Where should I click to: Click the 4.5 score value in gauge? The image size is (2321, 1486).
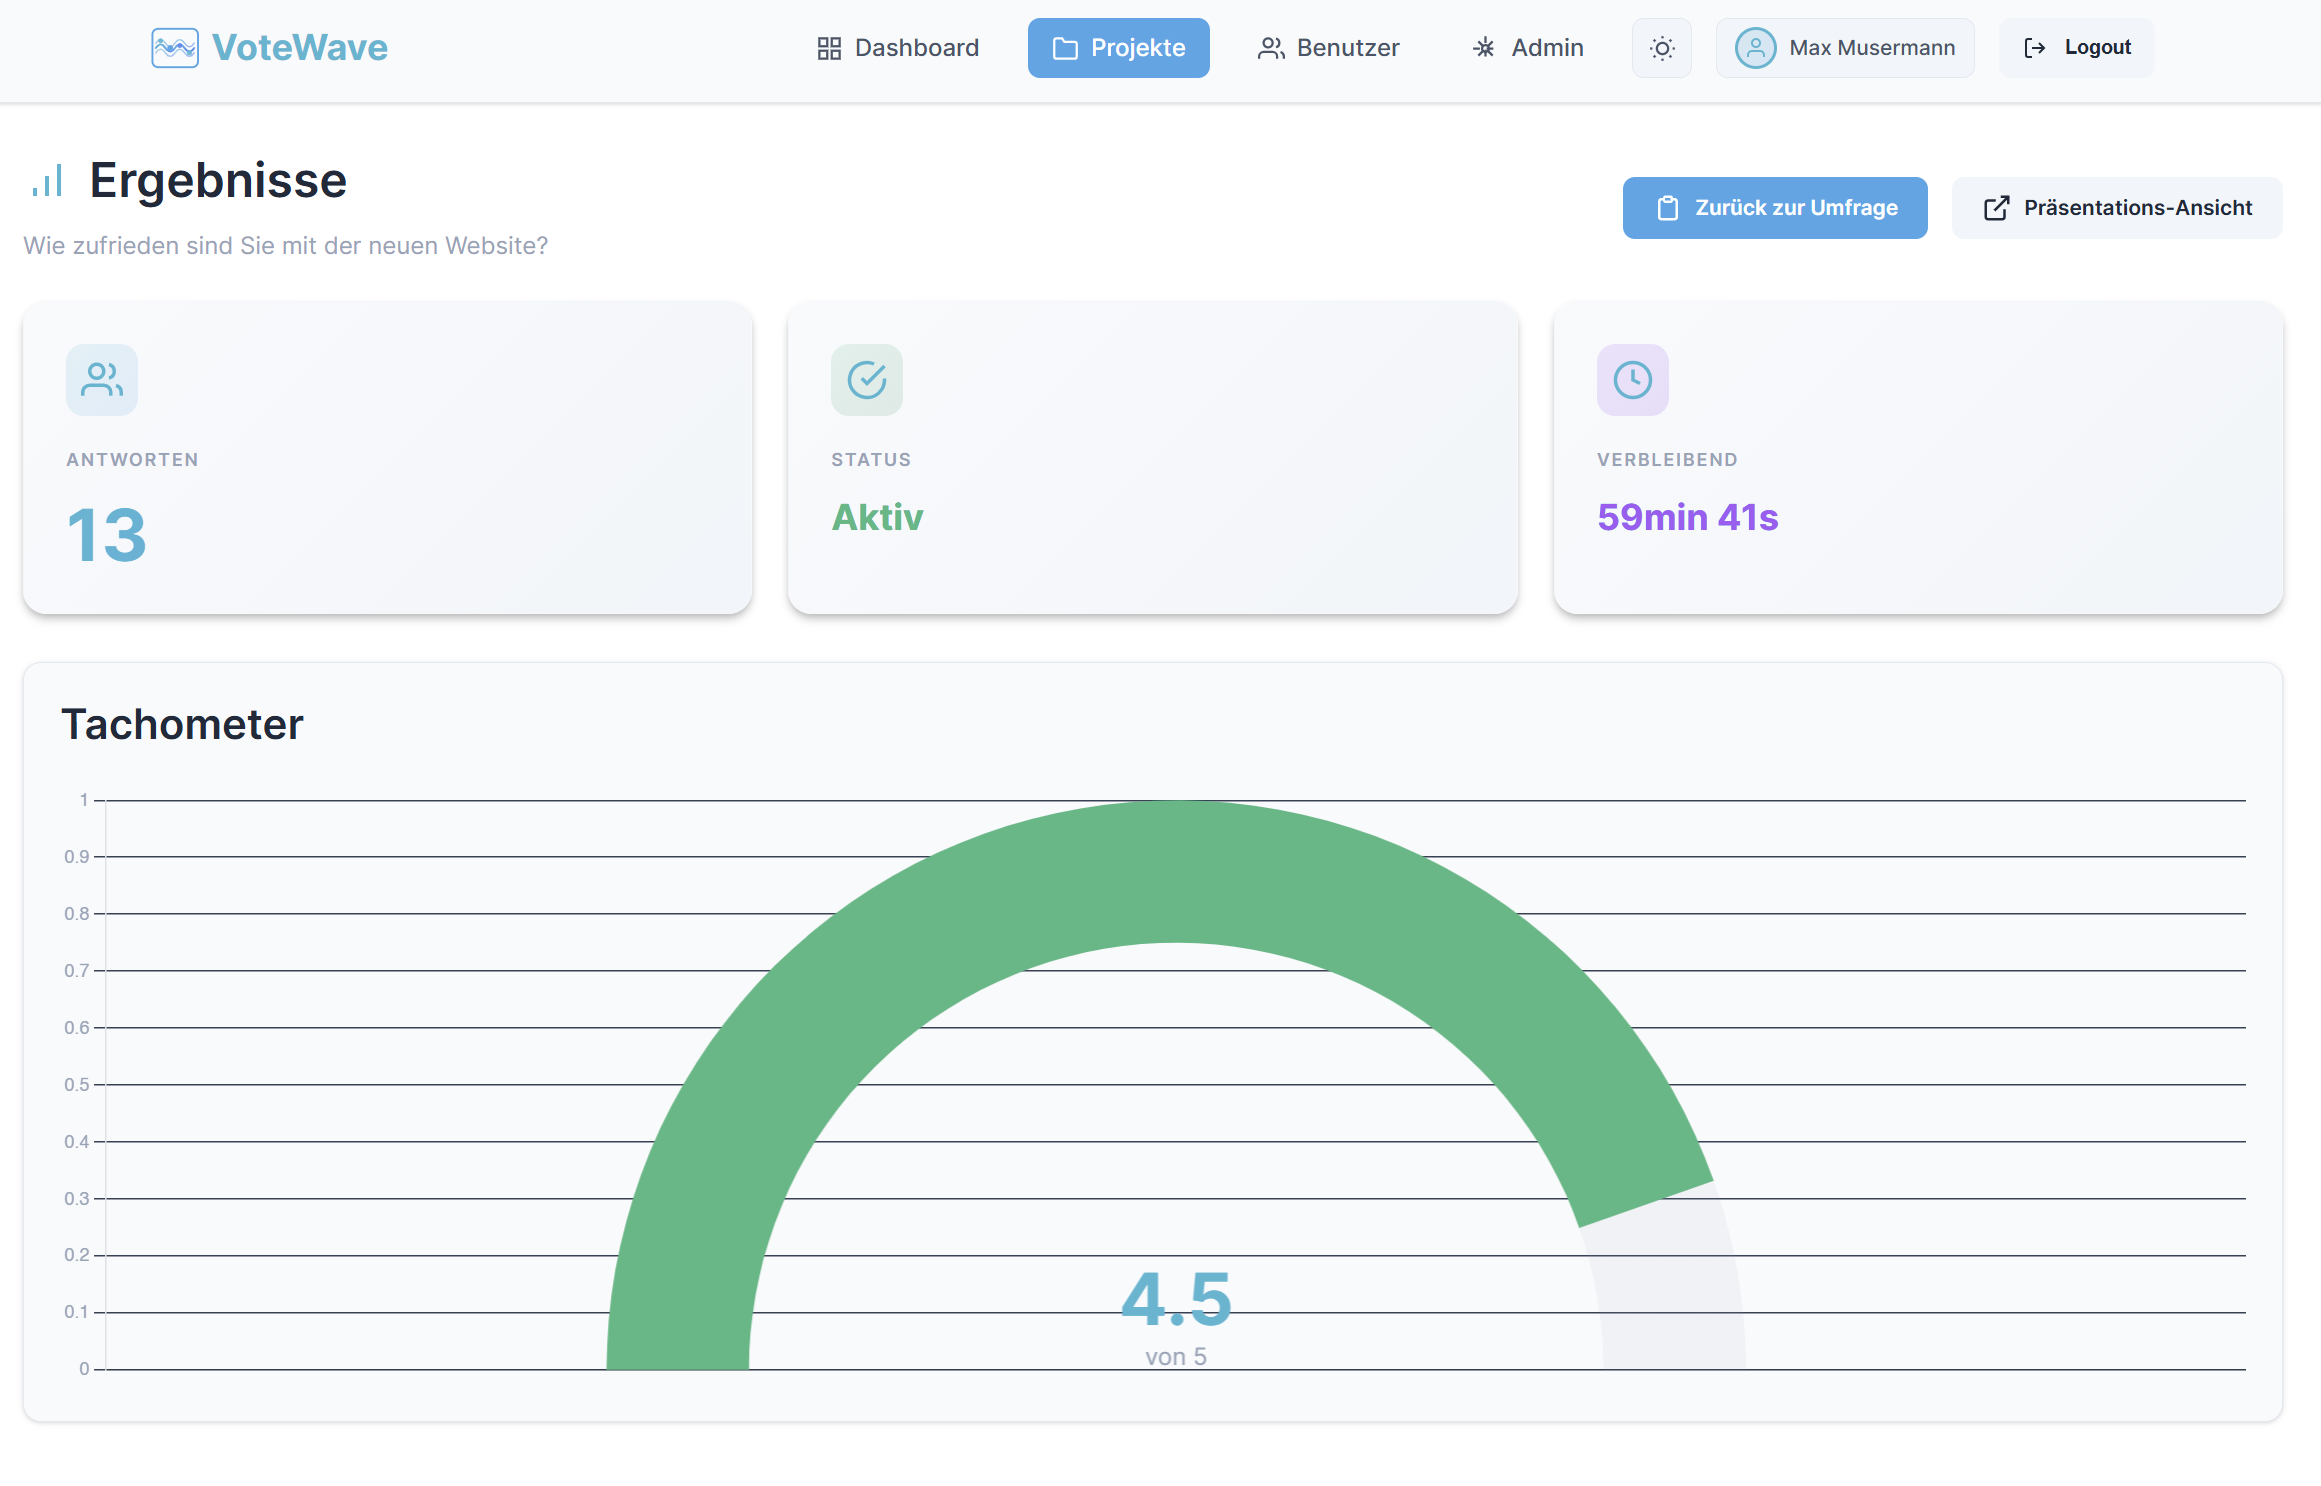point(1176,1299)
